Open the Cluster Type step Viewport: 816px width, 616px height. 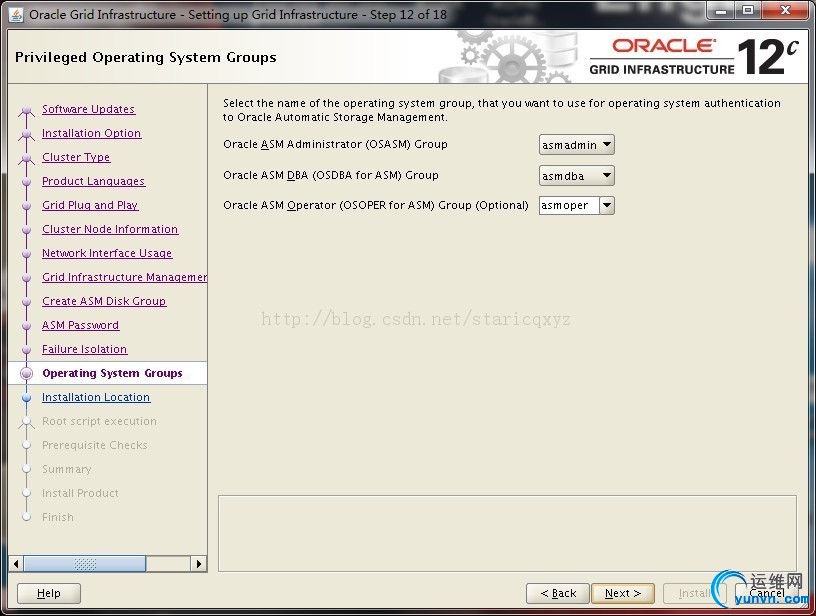[76, 157]
